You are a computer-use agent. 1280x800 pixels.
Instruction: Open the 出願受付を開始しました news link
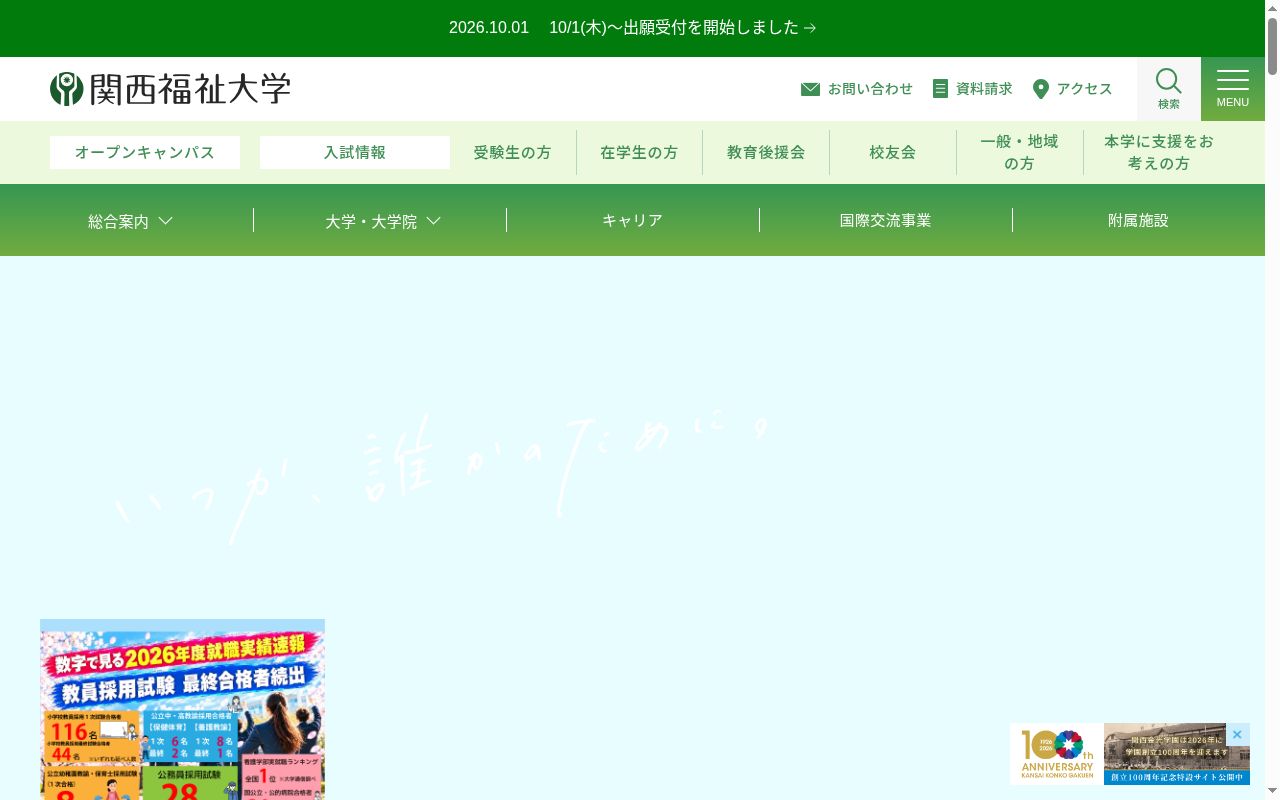click(683, 28)
